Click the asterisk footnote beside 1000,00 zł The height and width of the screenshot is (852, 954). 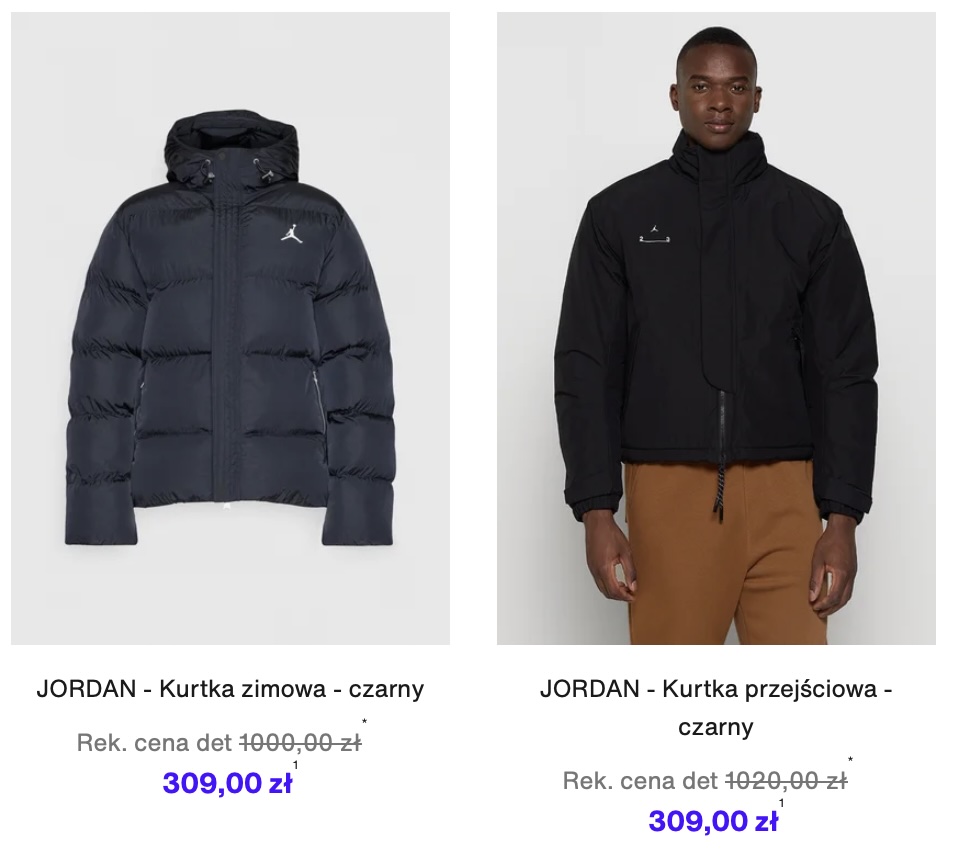point(364,722)
